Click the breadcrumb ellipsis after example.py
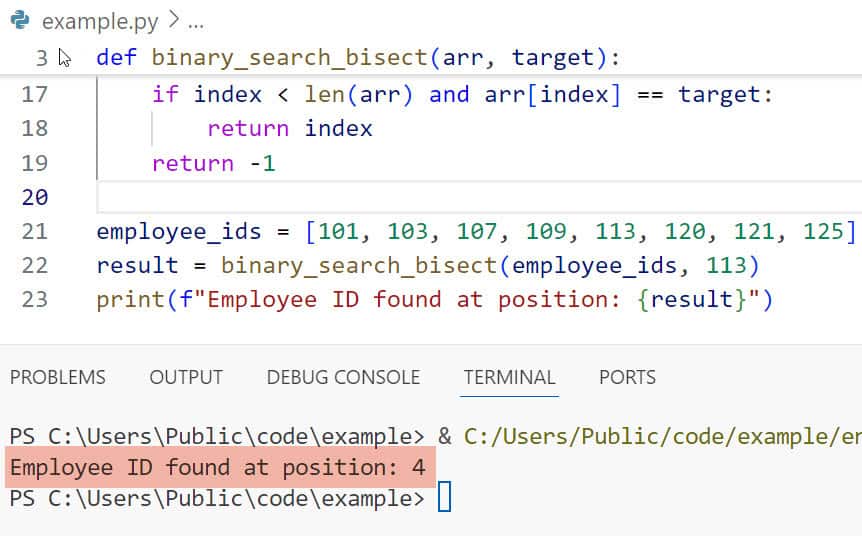 point(196,24)
